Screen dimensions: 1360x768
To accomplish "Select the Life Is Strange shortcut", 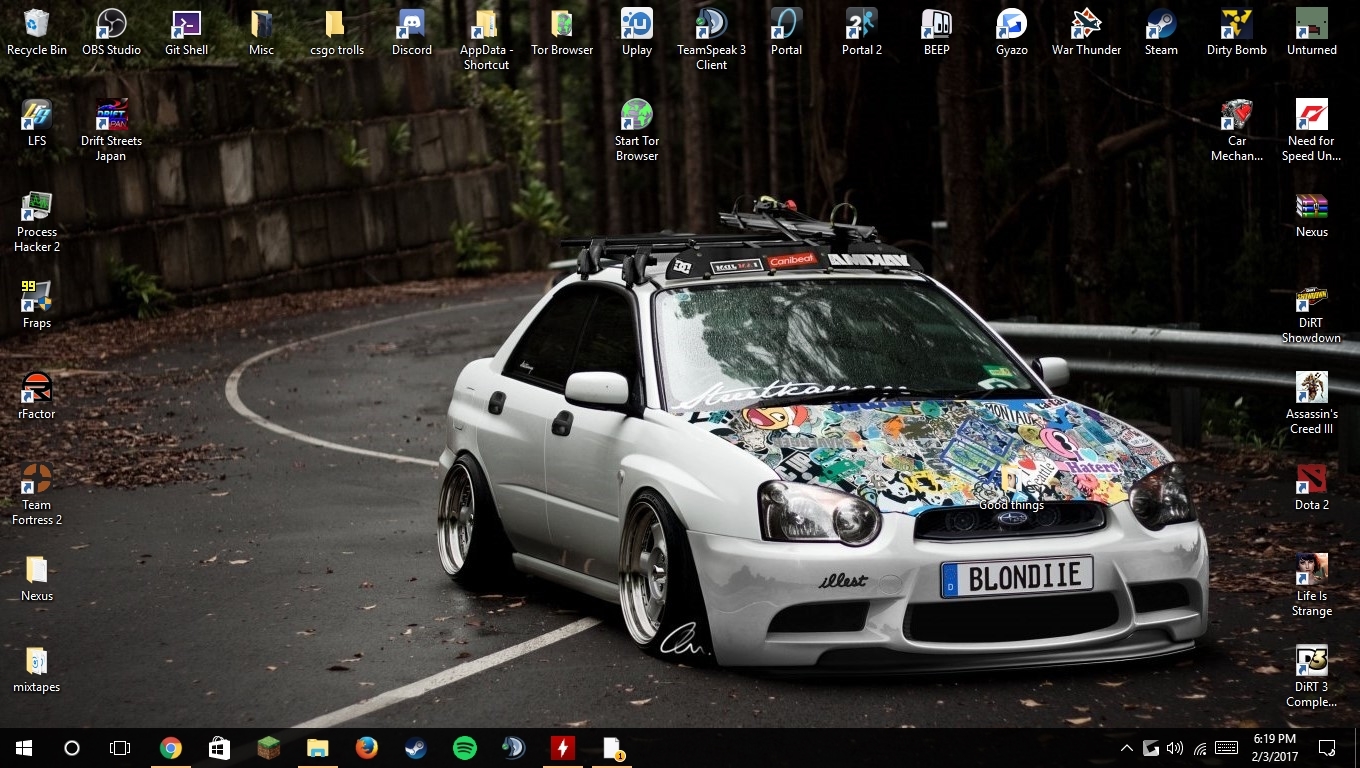I will [1312, 585].
